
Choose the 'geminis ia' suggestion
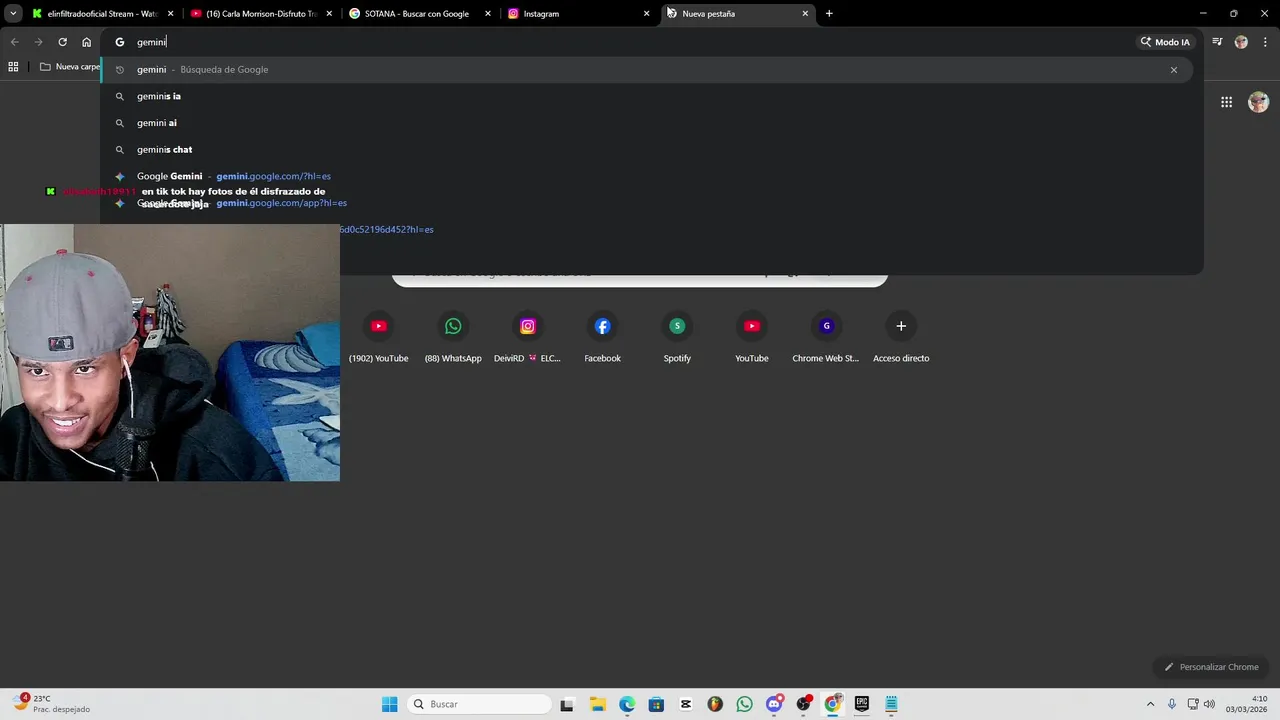point(646,96)
